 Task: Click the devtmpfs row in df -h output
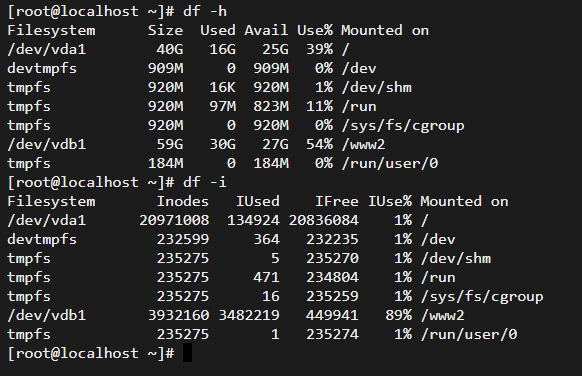coord(192,68)
